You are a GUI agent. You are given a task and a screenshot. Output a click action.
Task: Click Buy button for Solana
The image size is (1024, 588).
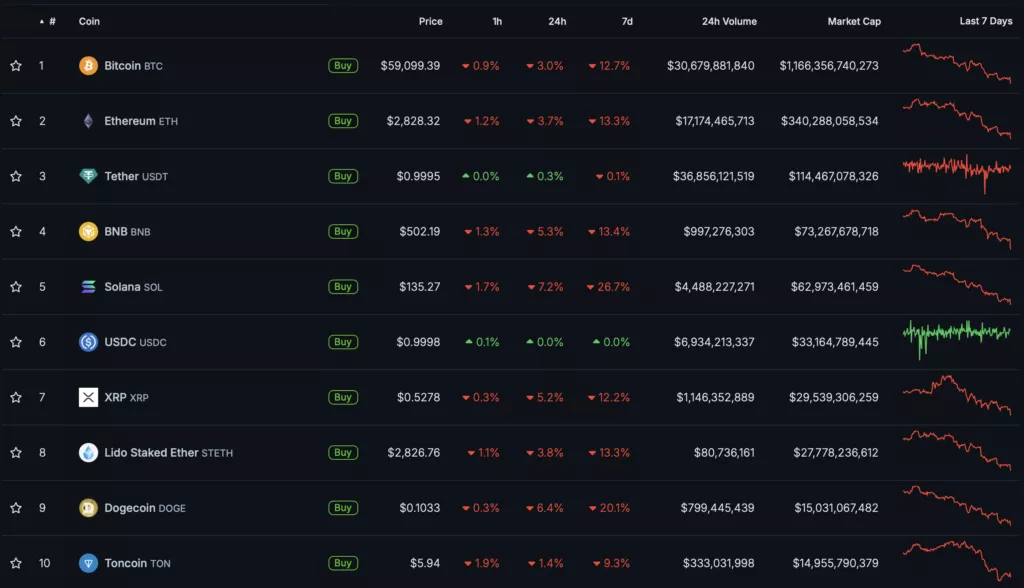[x=343, y=287]
